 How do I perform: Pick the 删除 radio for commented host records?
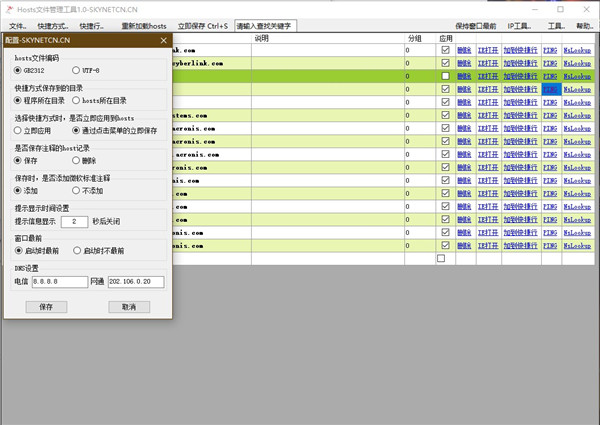click(x=77, y=160)
